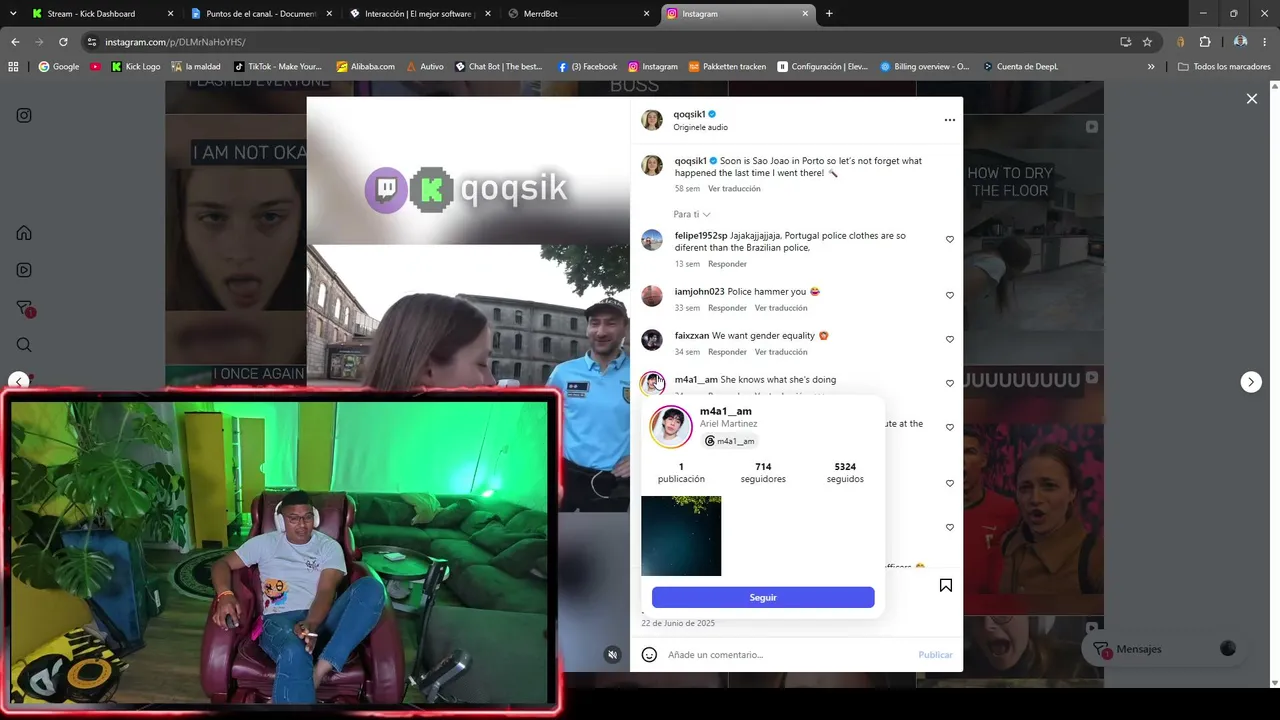This screenshot has width=1280, height=720.
Task: Open the Google bookmark
Action: (59, 67)
